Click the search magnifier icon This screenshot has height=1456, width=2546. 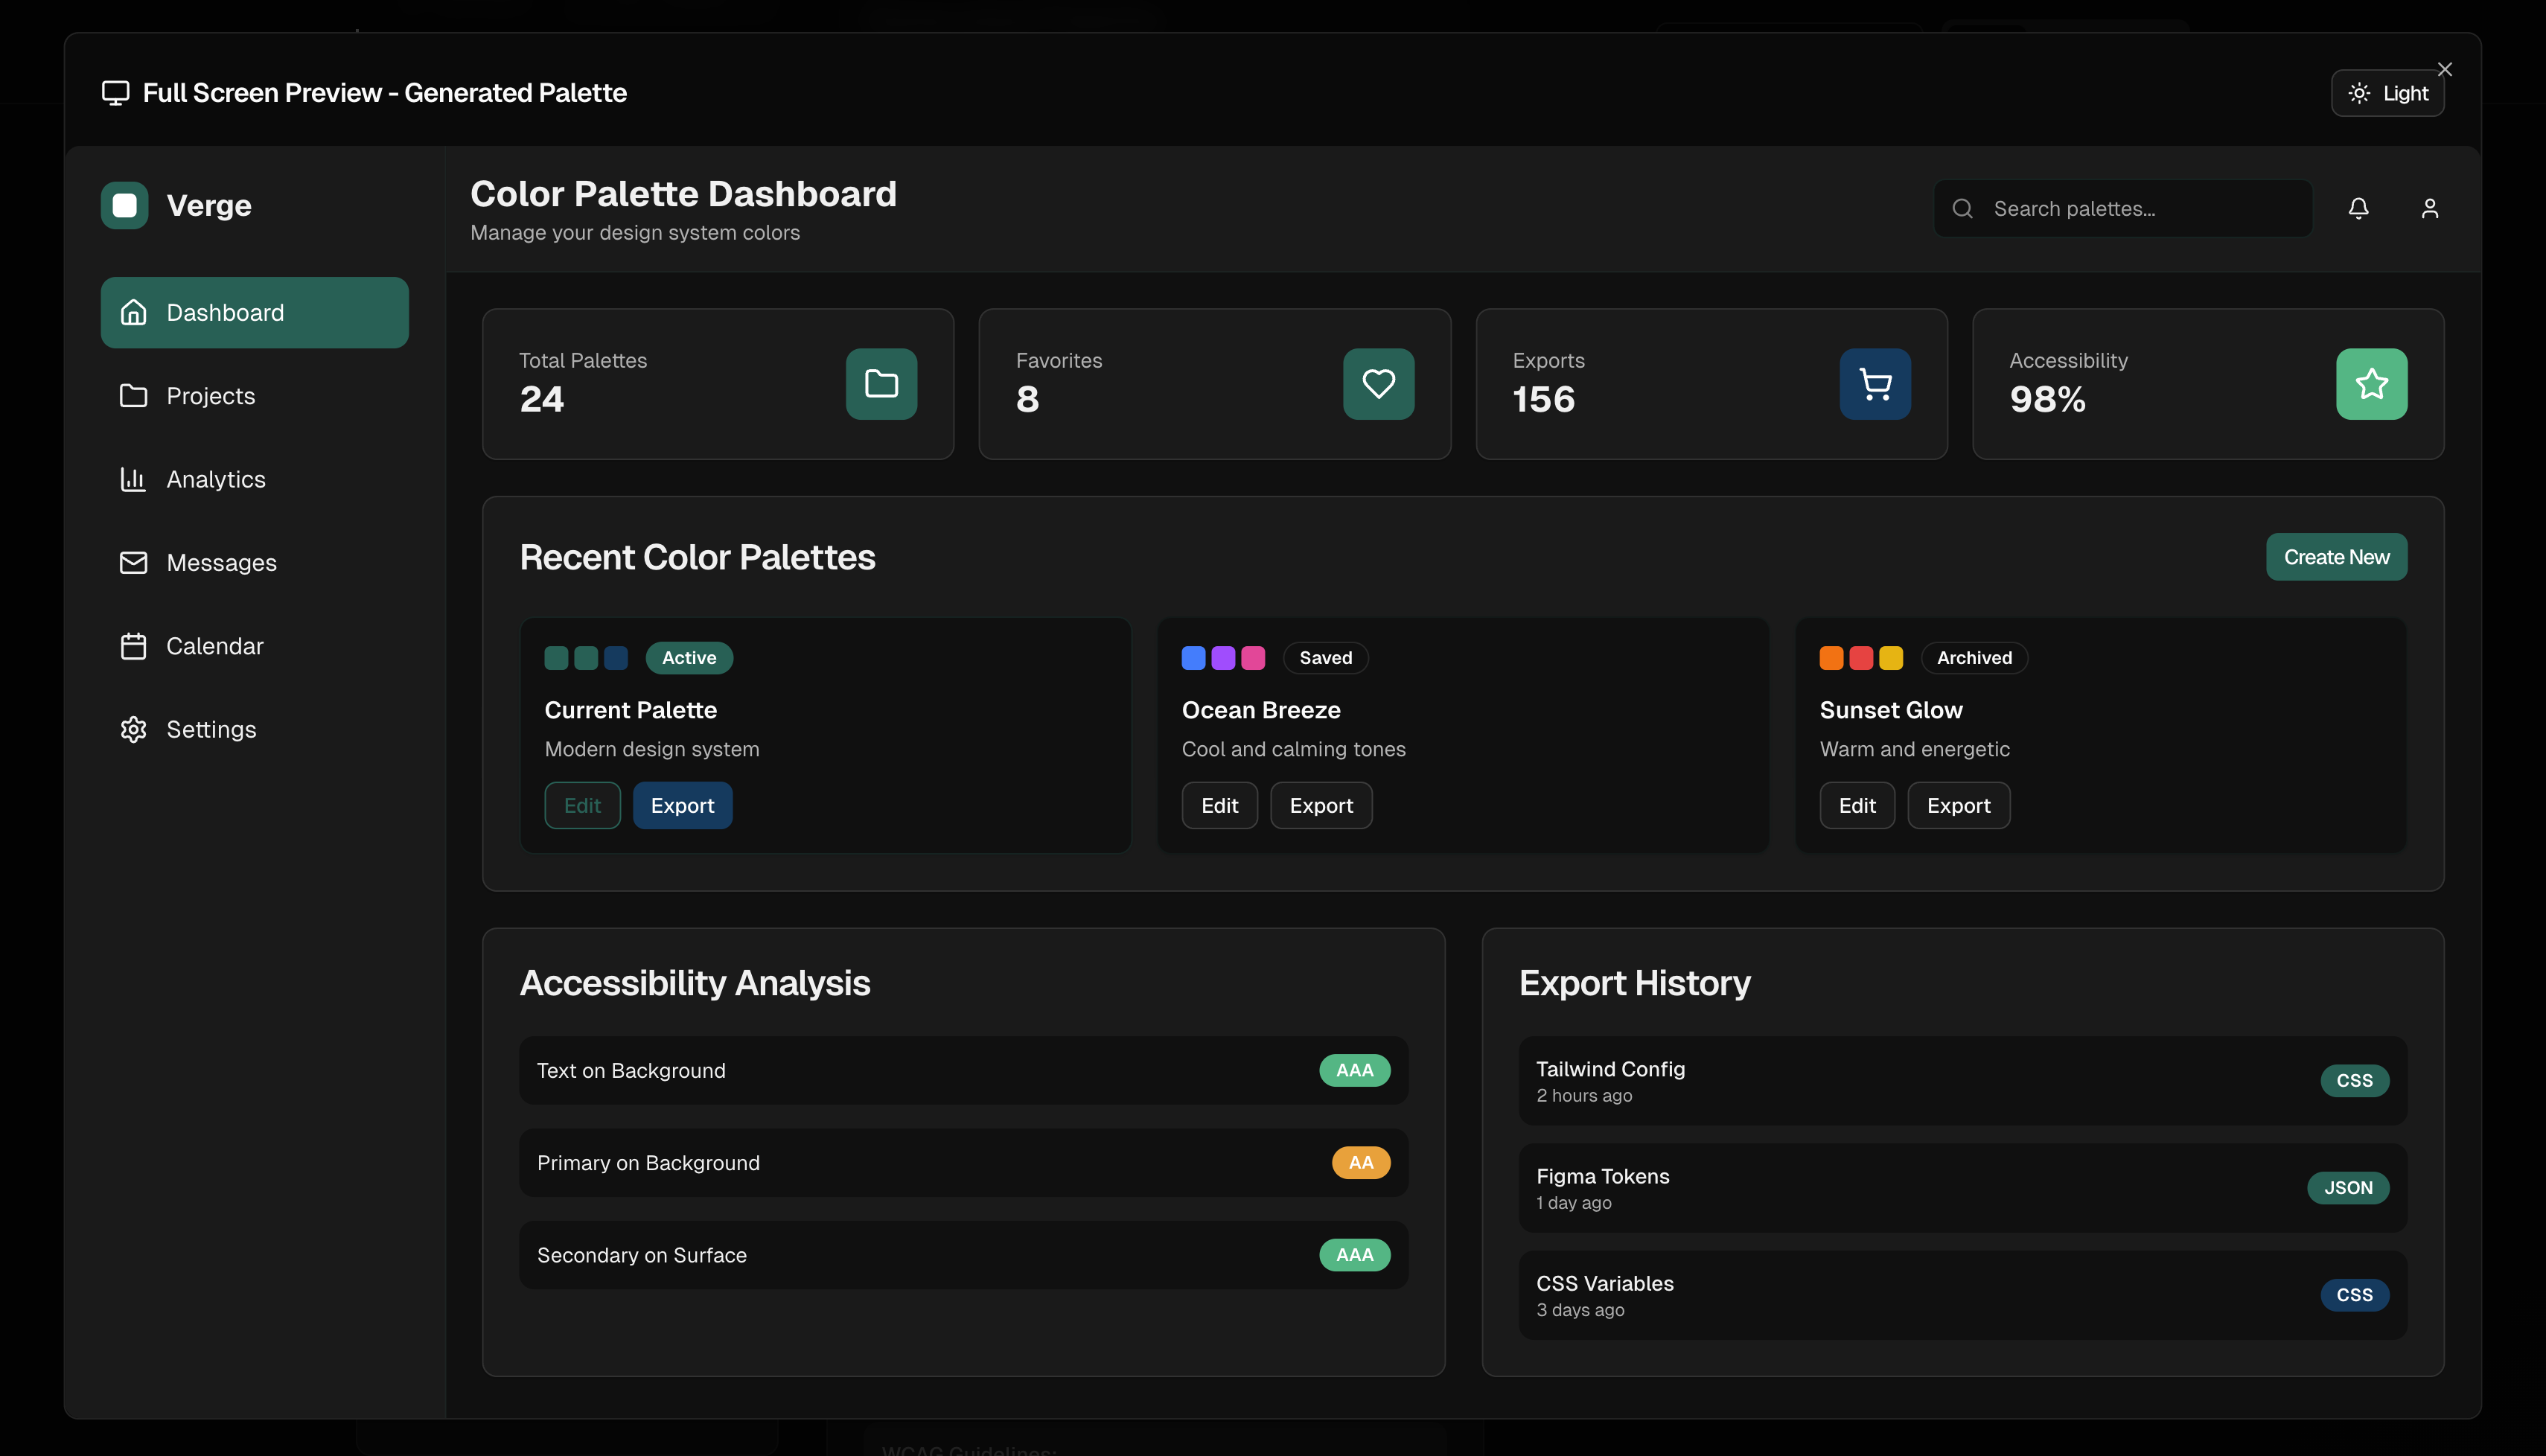[x=1962, y=208]
